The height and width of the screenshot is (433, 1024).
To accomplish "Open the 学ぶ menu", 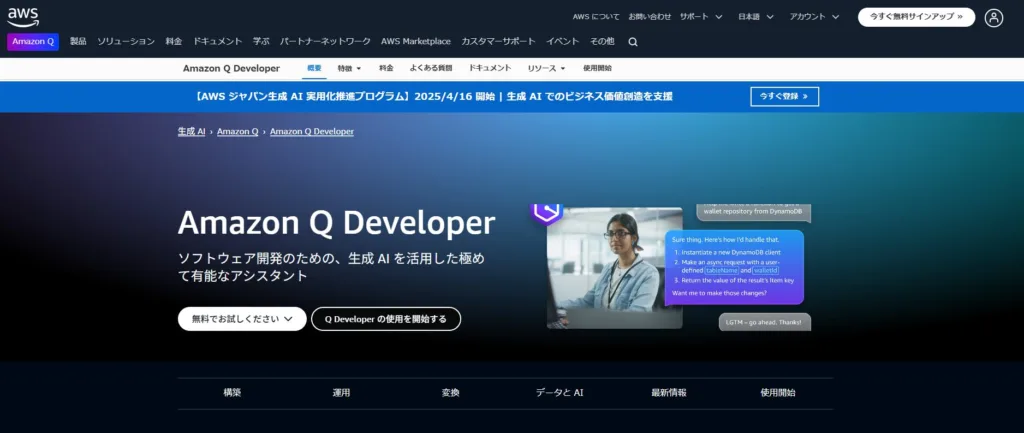I will [261, 41].
